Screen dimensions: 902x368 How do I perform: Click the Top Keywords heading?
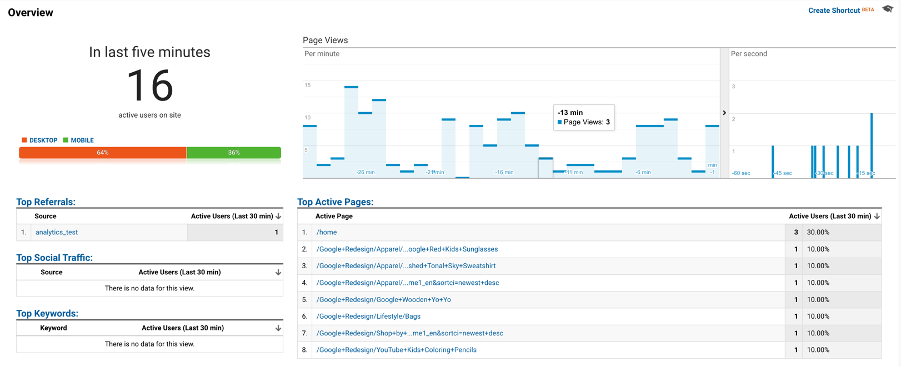click(x=47, y=313)
